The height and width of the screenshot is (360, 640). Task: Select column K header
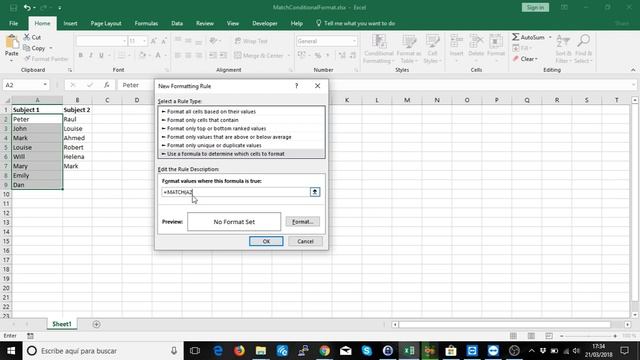coord(347,100)
